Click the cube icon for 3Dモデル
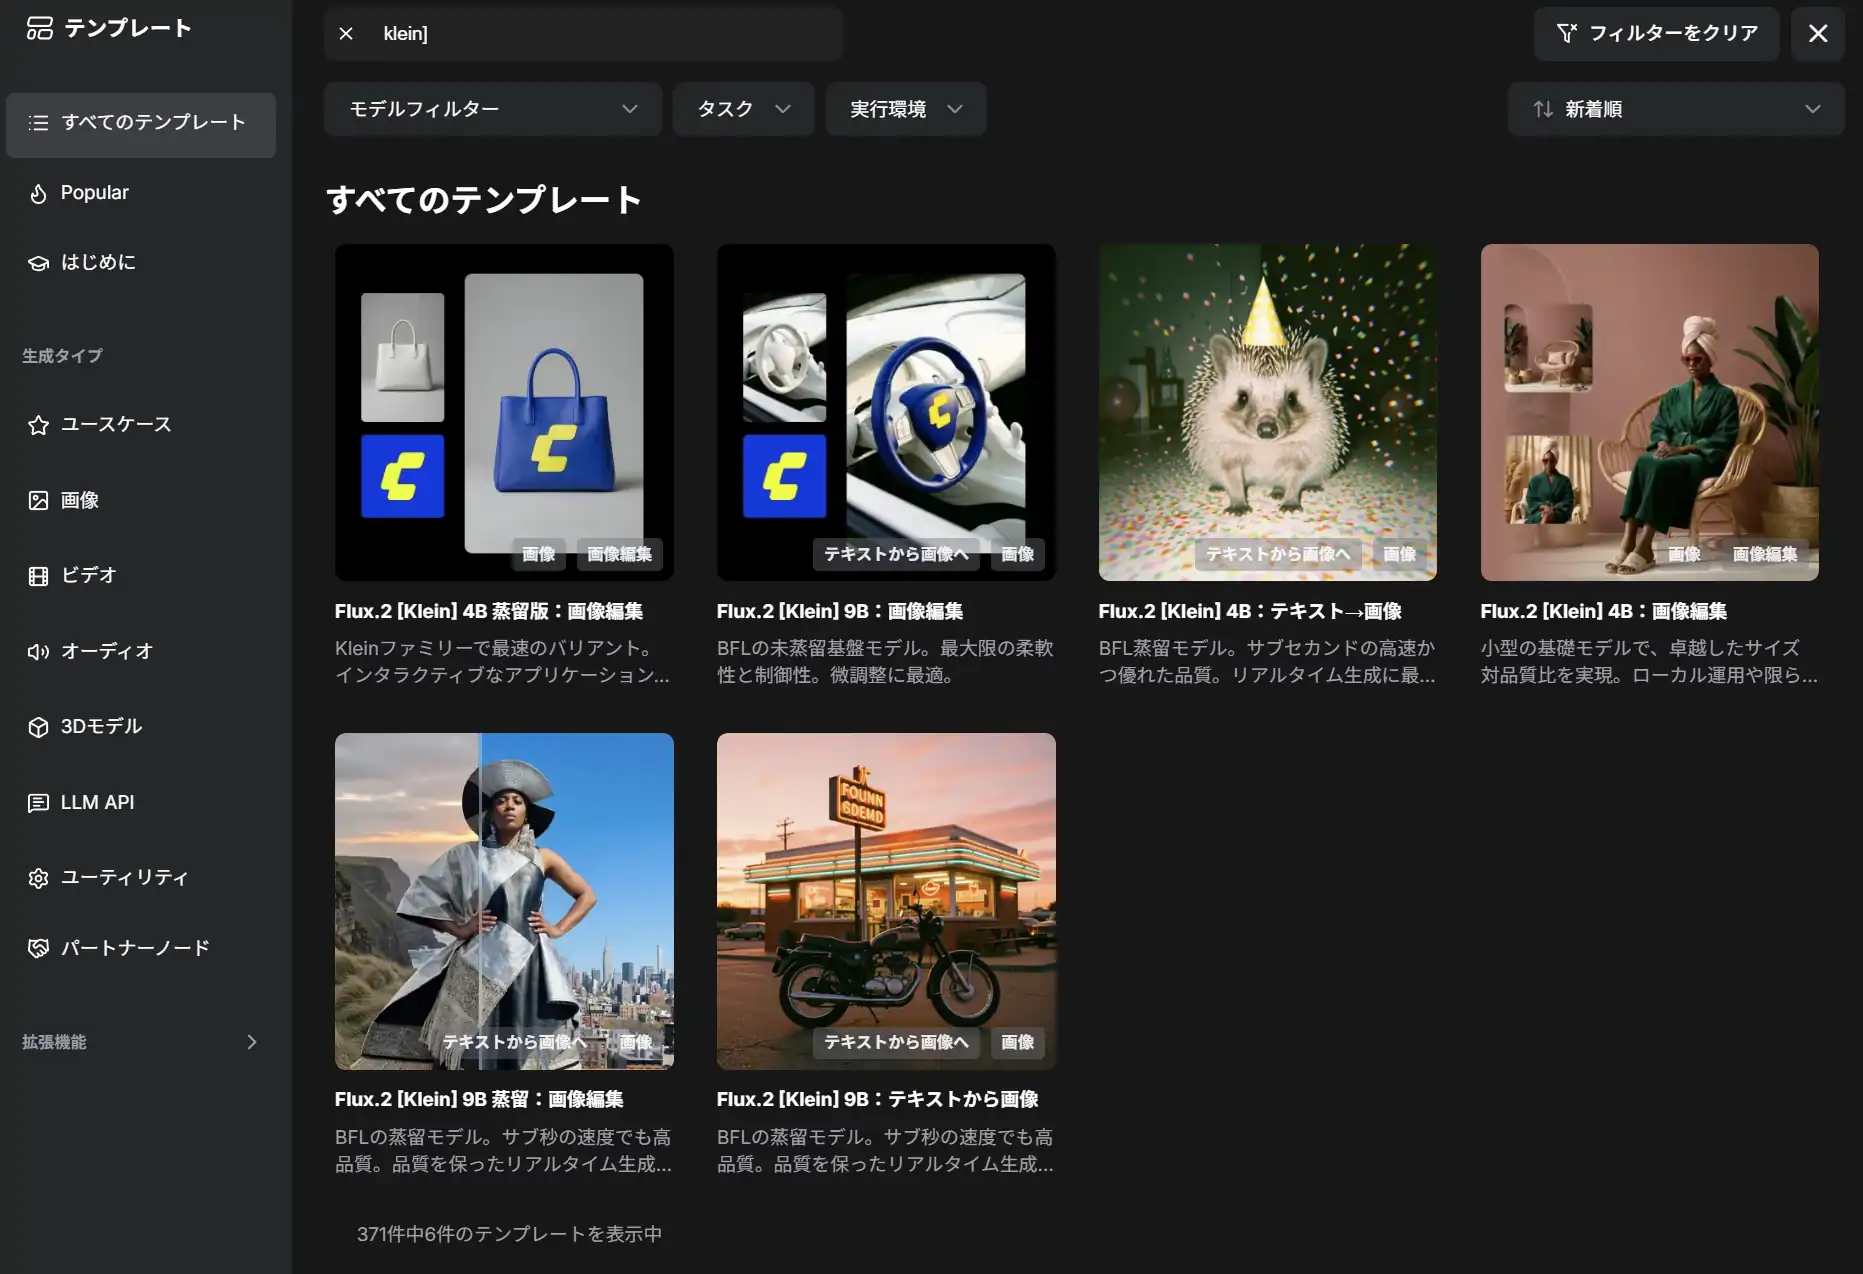Viewport: 1863px width, 1274px height. [38, 727]
